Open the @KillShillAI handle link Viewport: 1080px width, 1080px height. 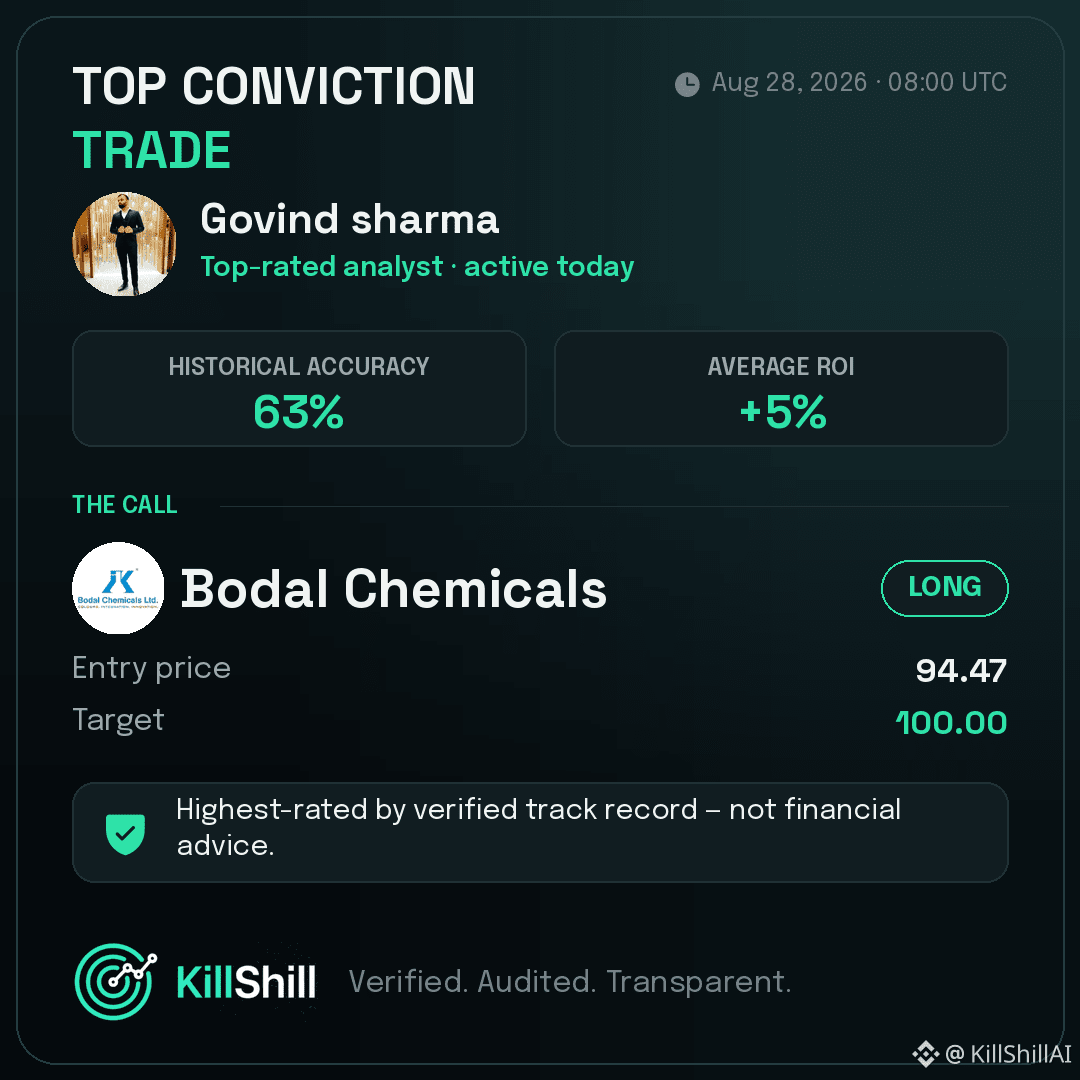[x=1009, y=1054]
